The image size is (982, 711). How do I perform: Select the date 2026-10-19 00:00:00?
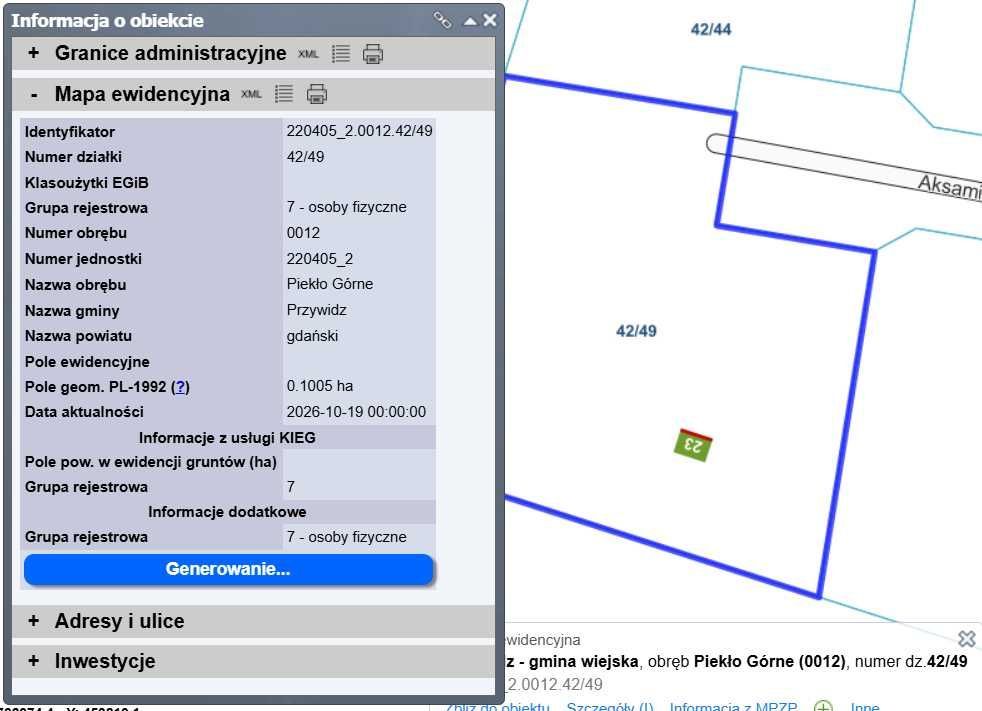click(356, 412)
